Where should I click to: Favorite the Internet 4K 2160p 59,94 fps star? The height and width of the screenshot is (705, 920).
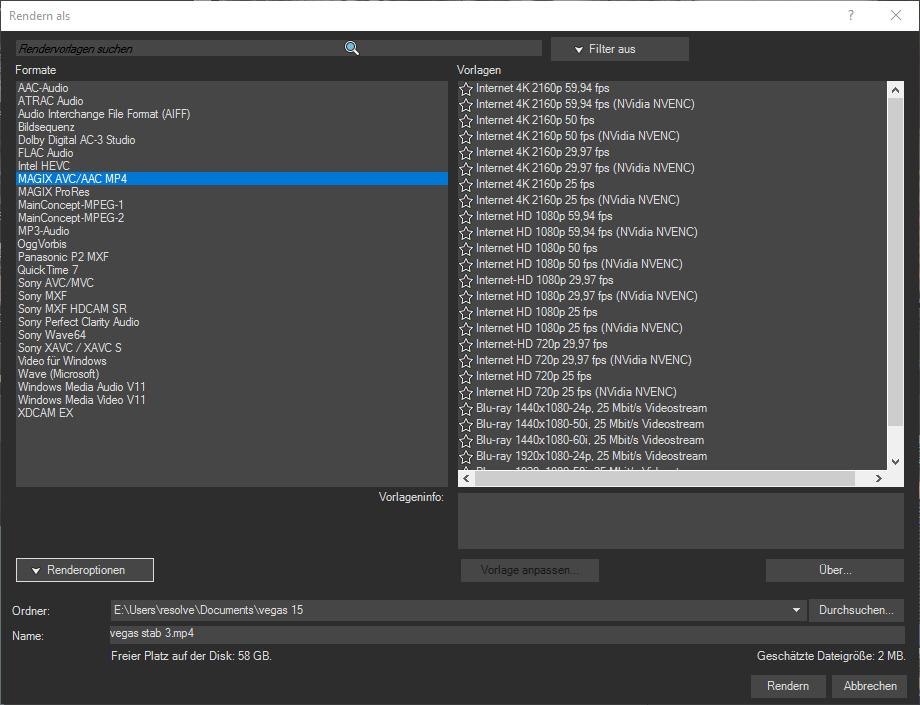pos(466,89)
